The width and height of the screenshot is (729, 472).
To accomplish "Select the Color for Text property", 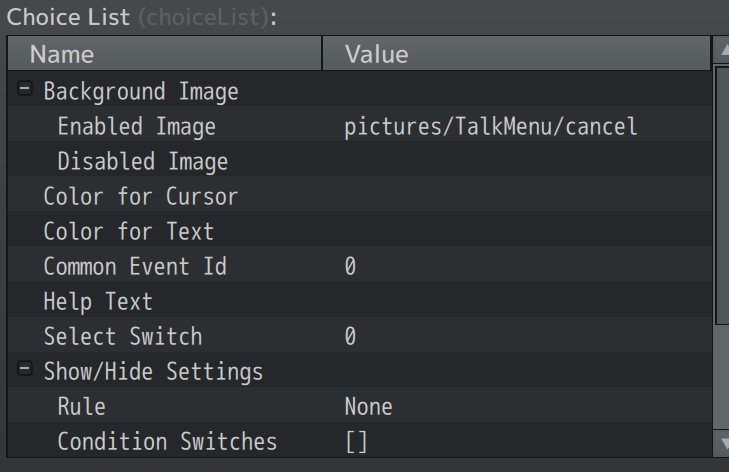I will point(128,232).
